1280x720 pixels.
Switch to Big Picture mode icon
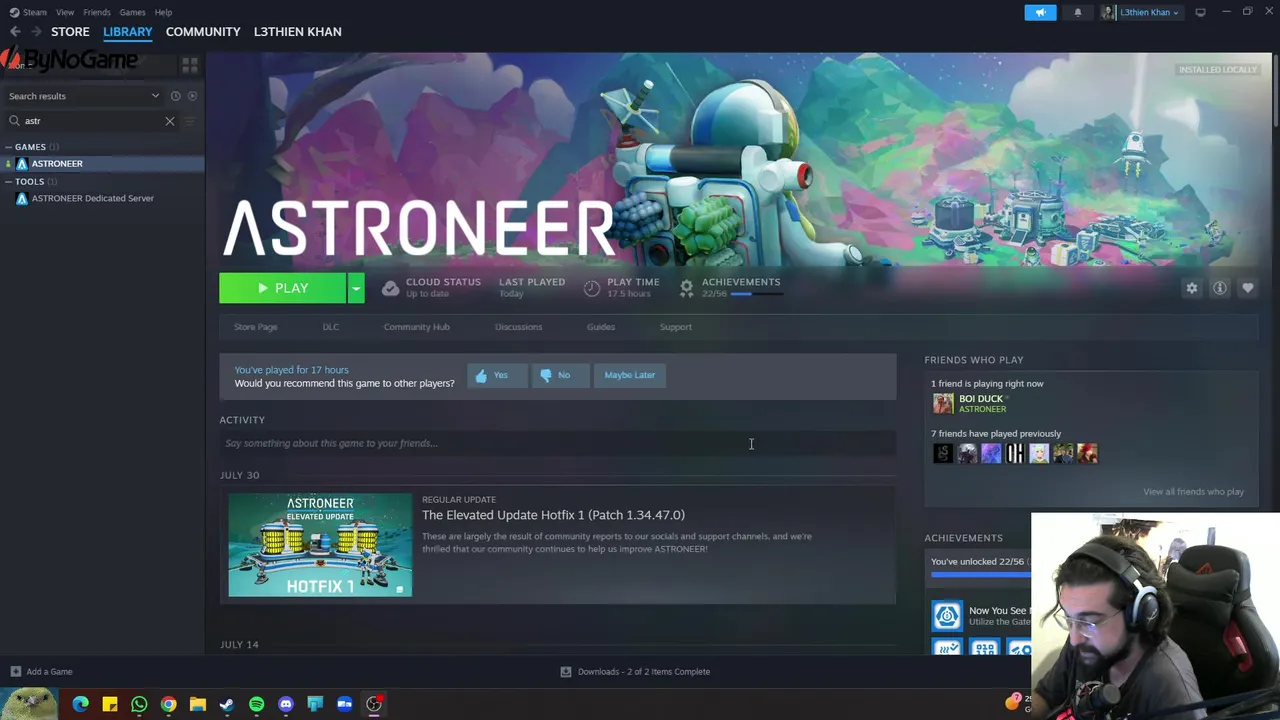tap(1200, 12)
